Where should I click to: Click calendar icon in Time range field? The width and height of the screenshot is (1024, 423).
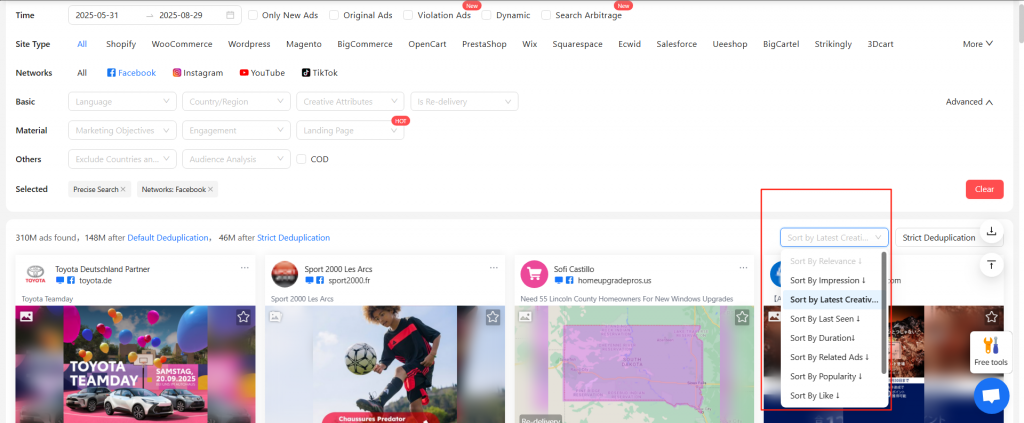pos(231,15)
